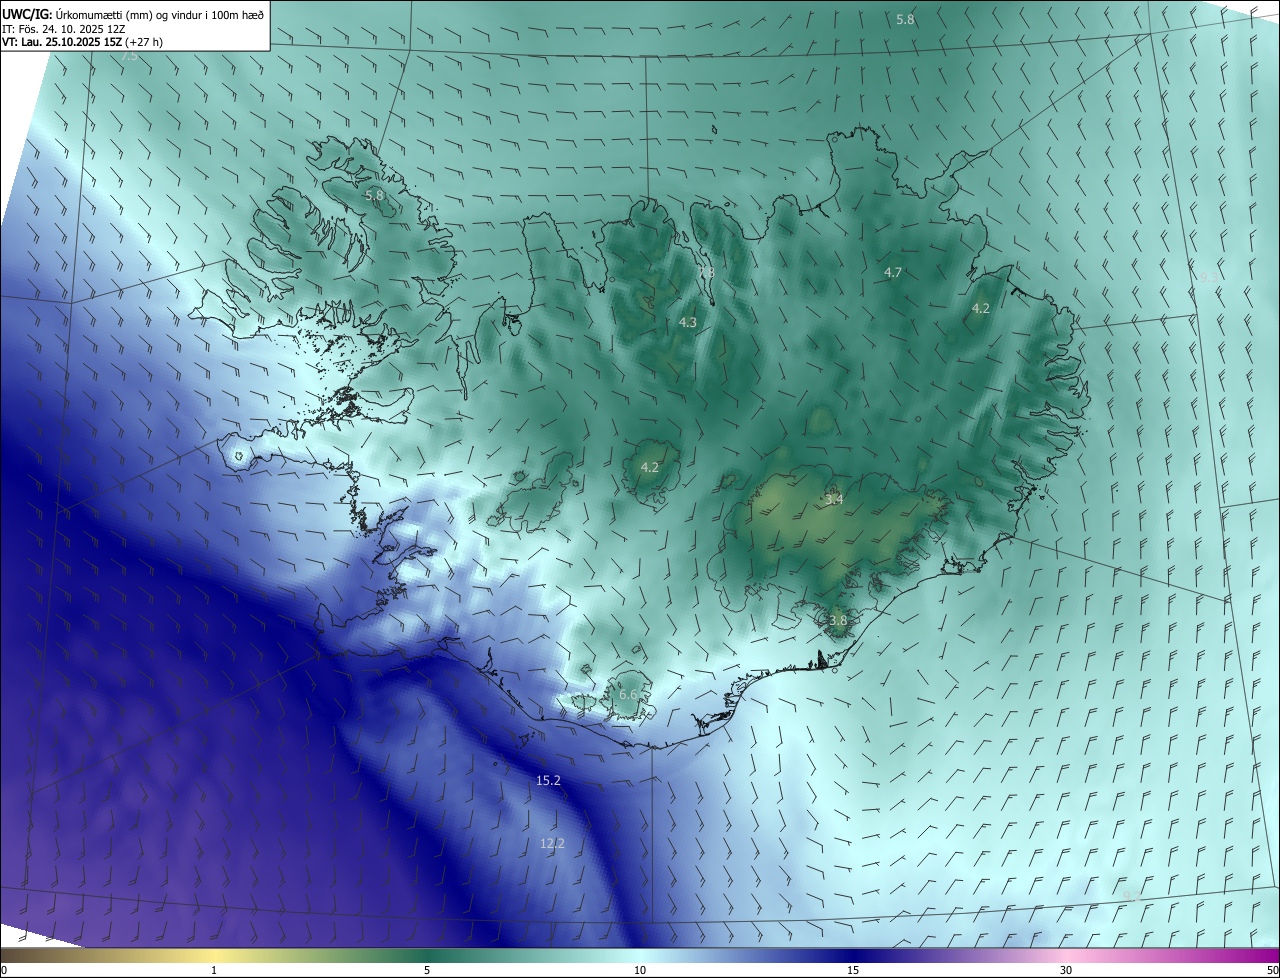Click the colour scale label '15'

point(853,970)
